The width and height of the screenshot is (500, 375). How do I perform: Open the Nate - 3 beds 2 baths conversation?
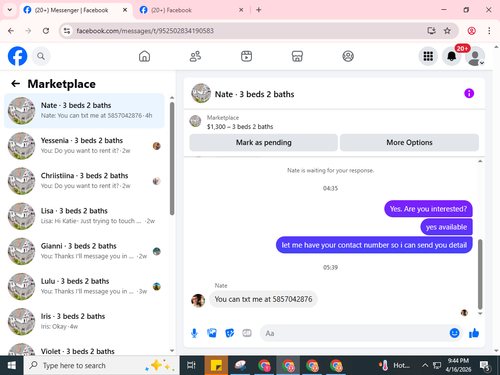point(84,111)
